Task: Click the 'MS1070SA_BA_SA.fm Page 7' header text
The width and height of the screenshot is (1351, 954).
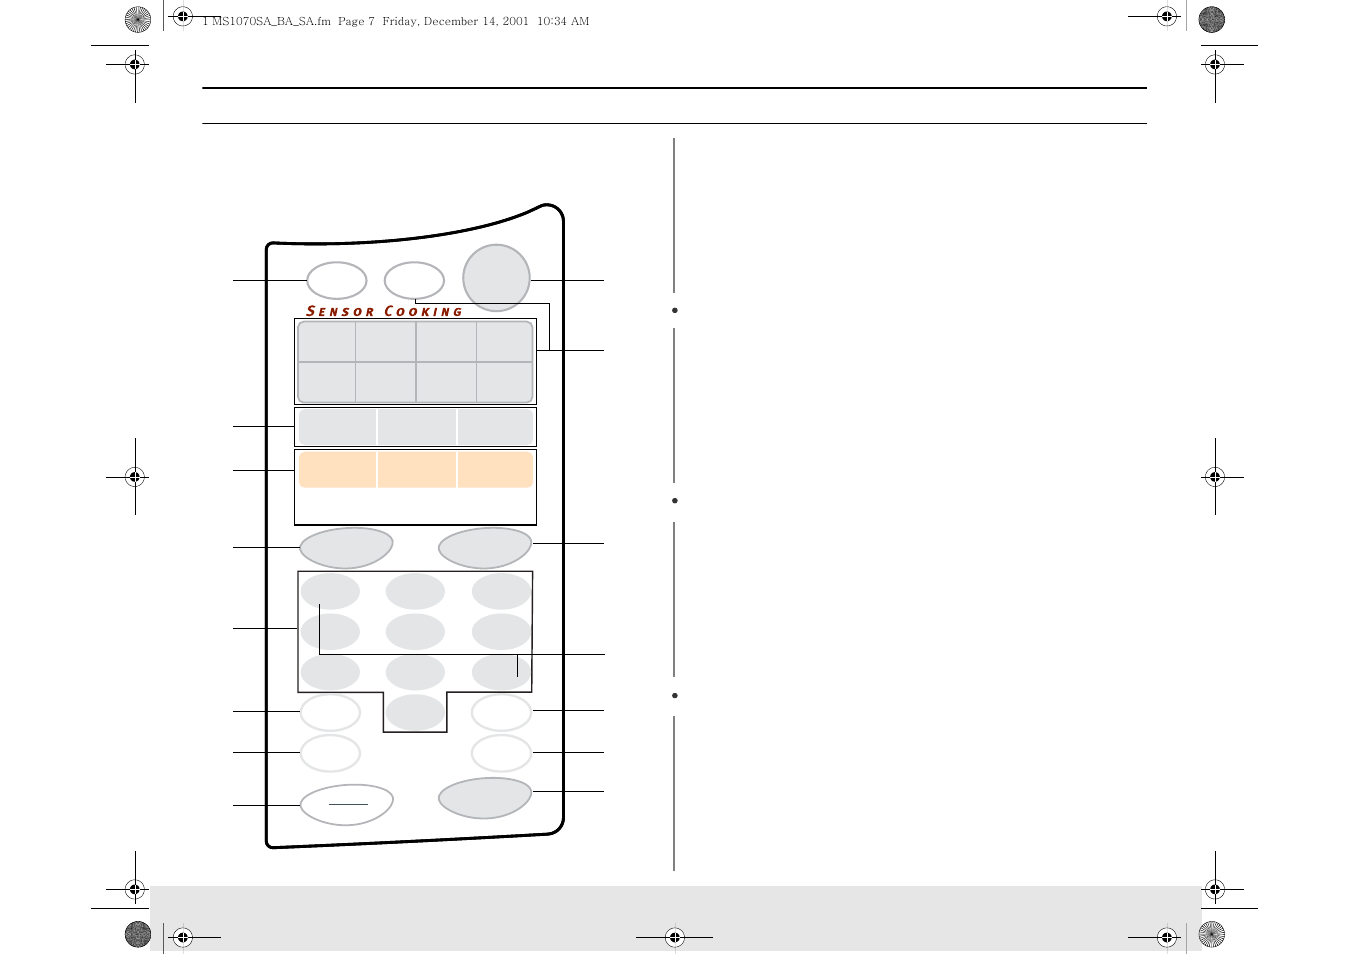Action: click(x=288, y=21)
